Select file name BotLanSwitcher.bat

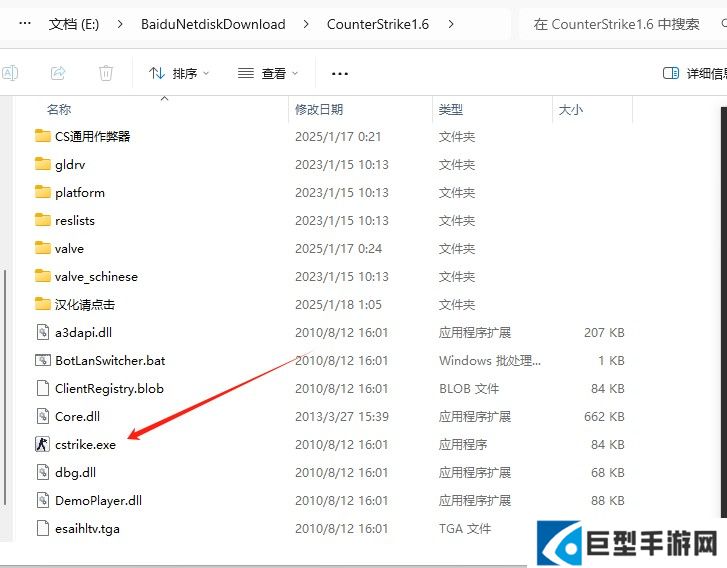[x=110, y=360]
